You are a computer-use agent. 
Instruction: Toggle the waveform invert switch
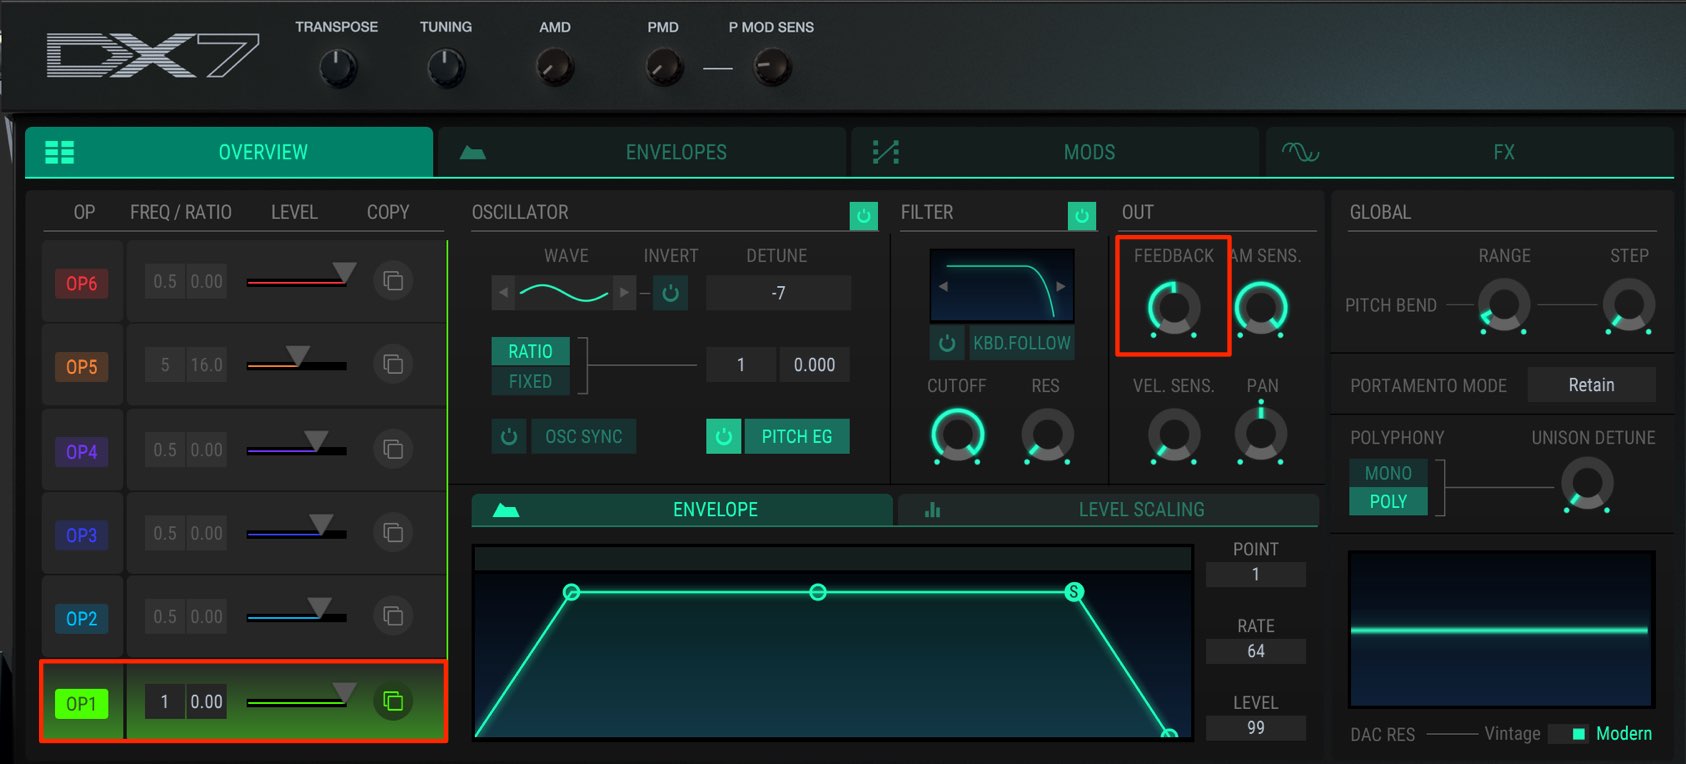click(x=670, y=293)
